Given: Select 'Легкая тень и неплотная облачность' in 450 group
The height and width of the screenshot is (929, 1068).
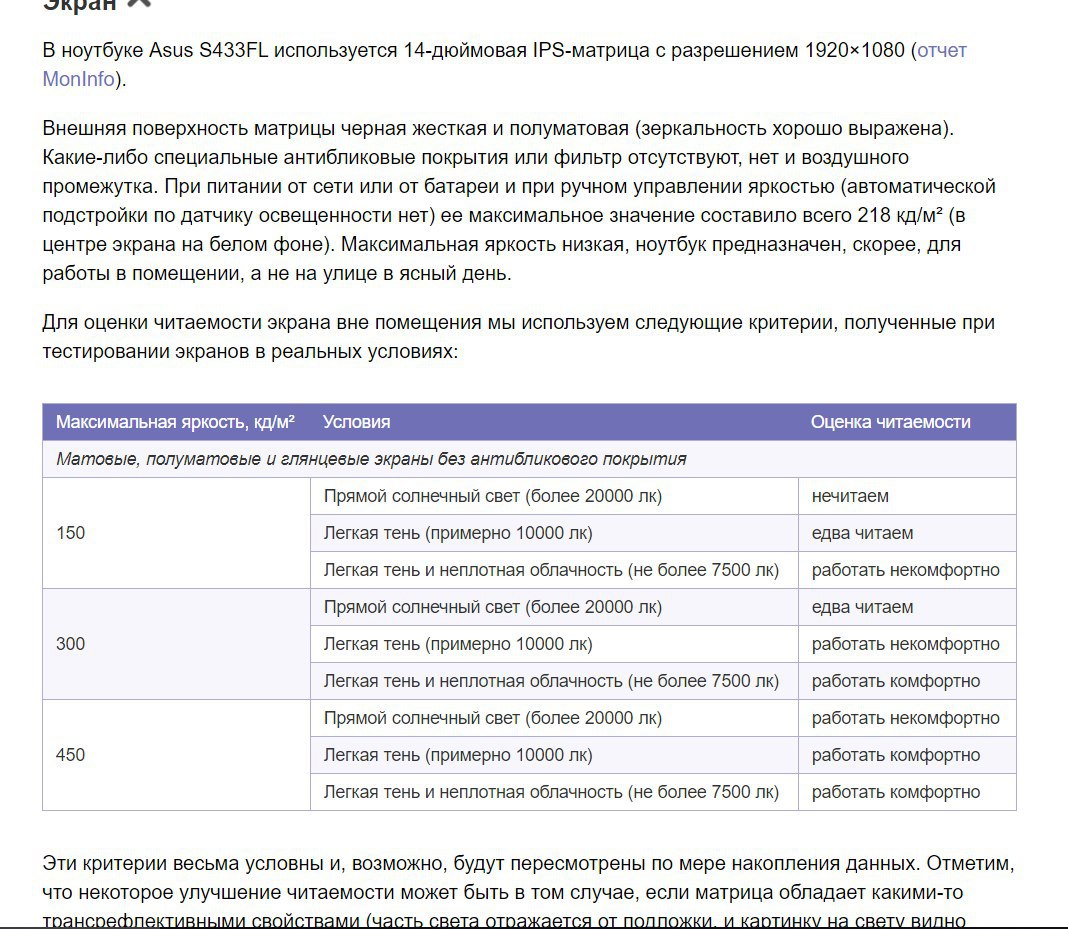Looking at the screenshot, I should point(554,792).
